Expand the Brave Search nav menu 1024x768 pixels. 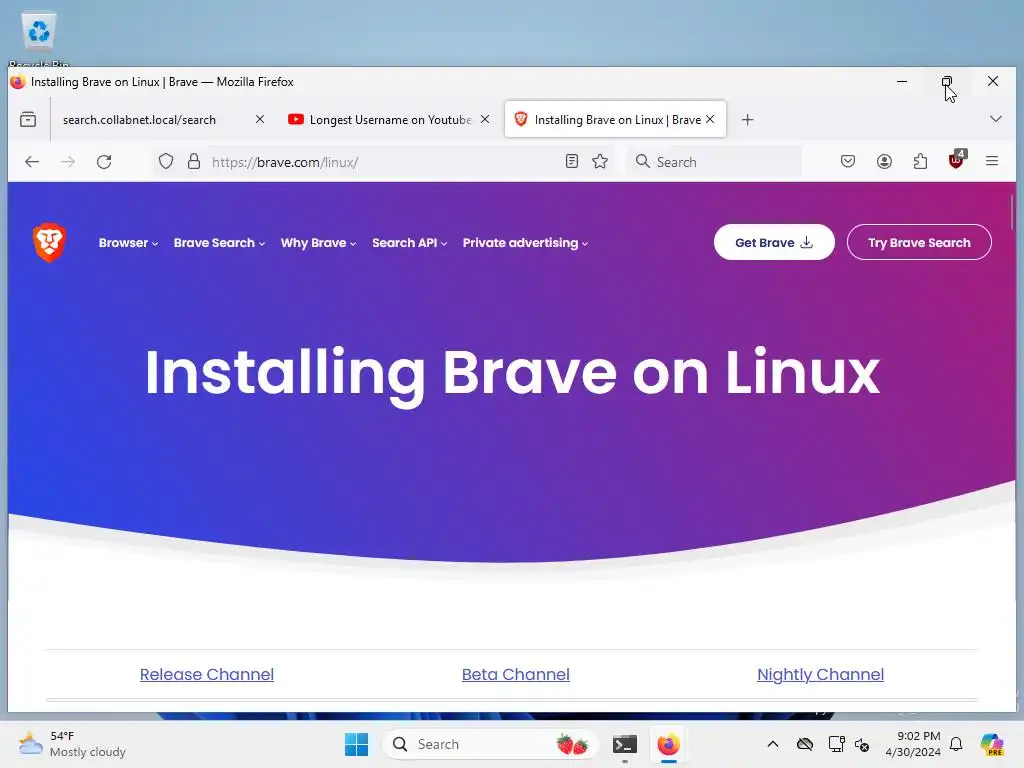point(219,243)
